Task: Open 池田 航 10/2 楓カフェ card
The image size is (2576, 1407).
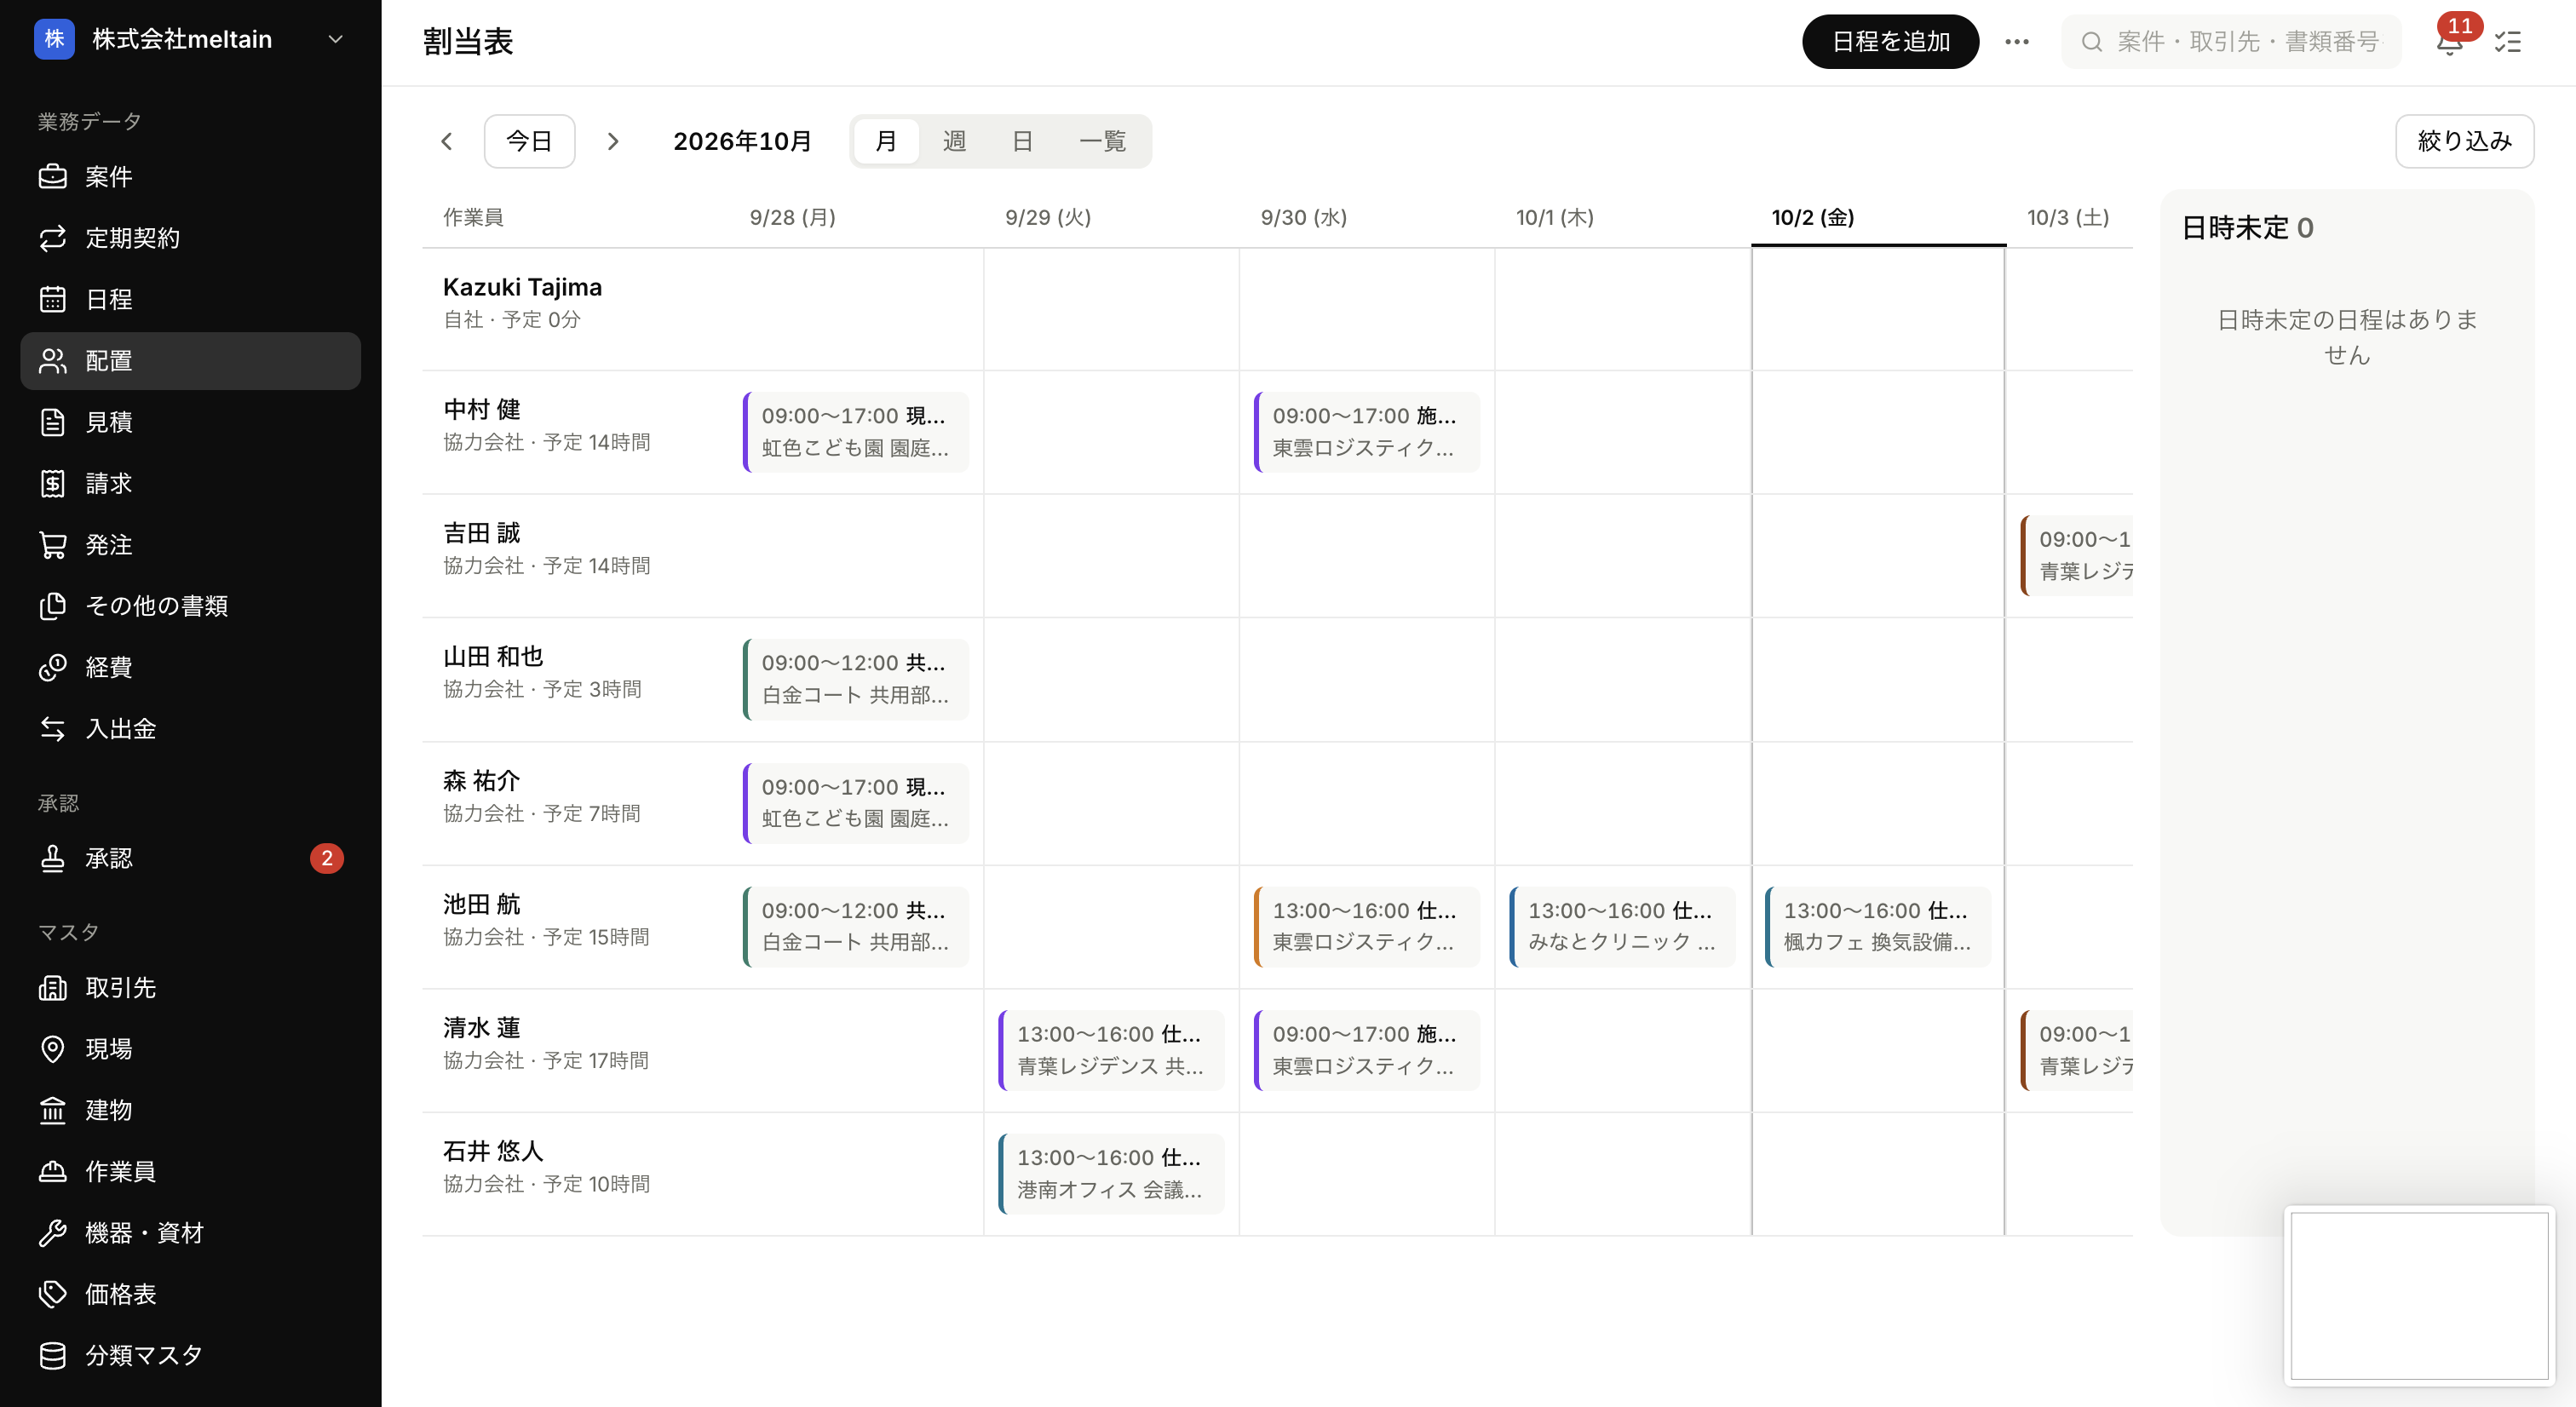Action: [x=1878, y=926]
